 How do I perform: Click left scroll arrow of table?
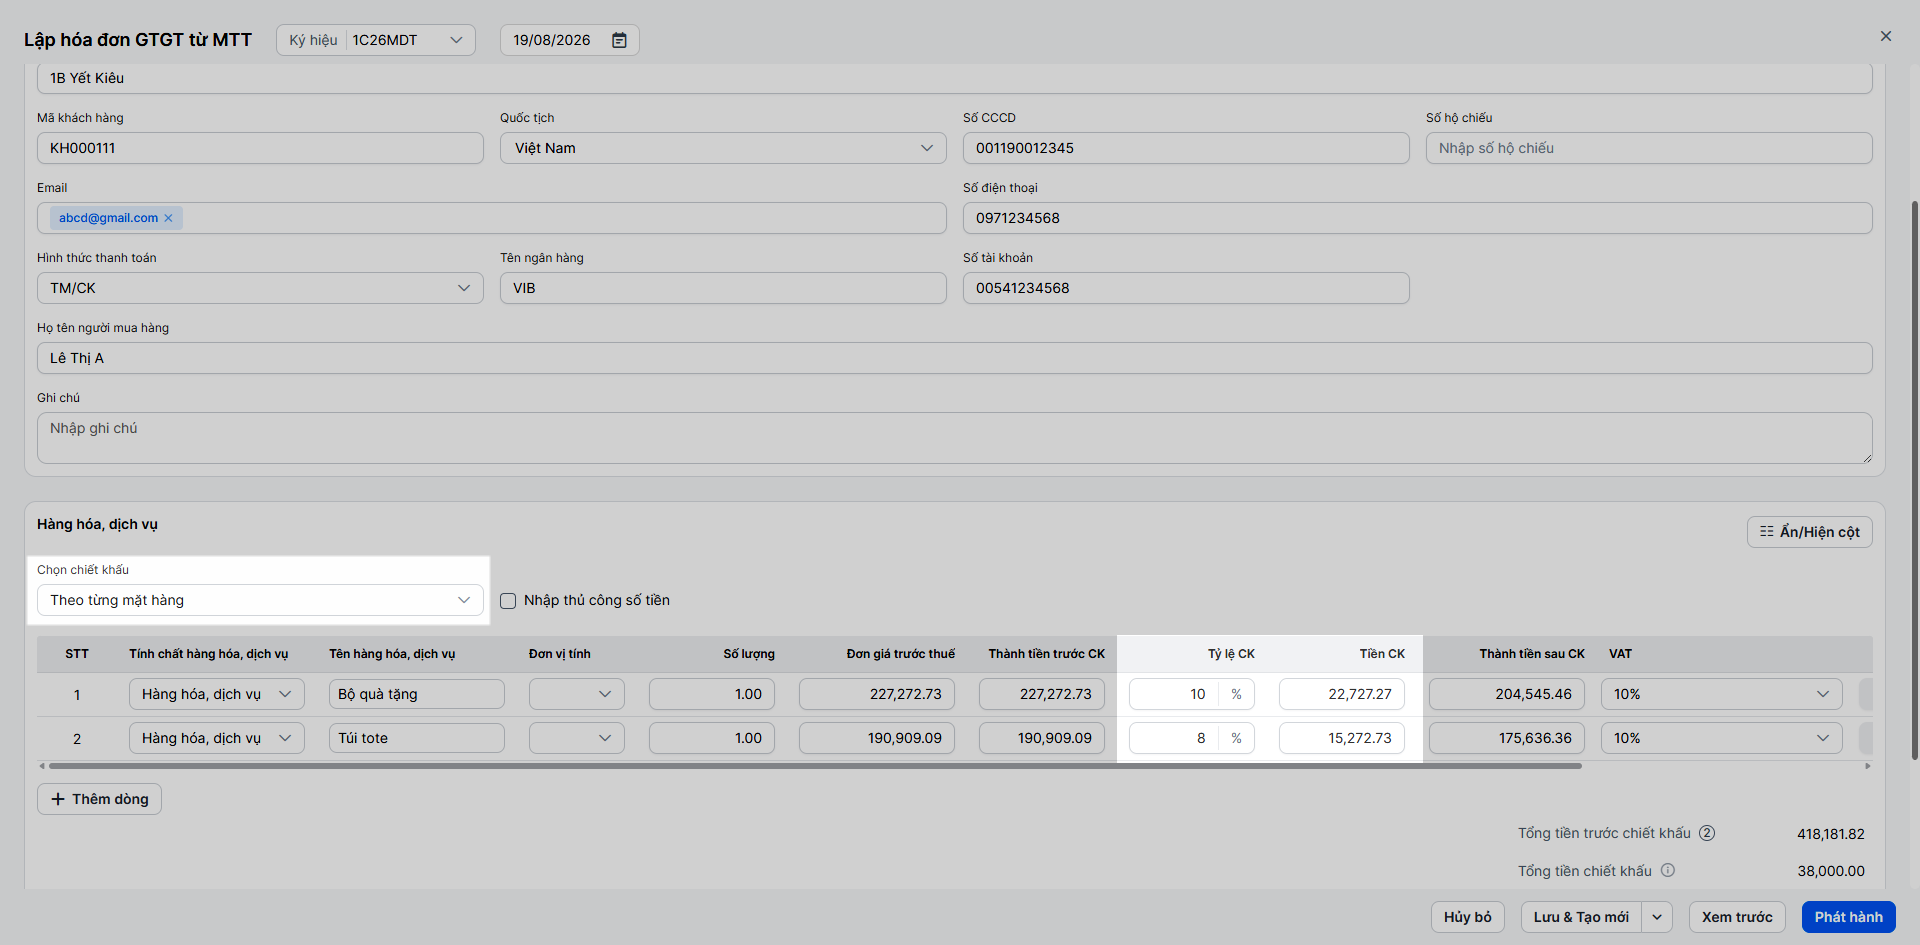tap(41, 766)
